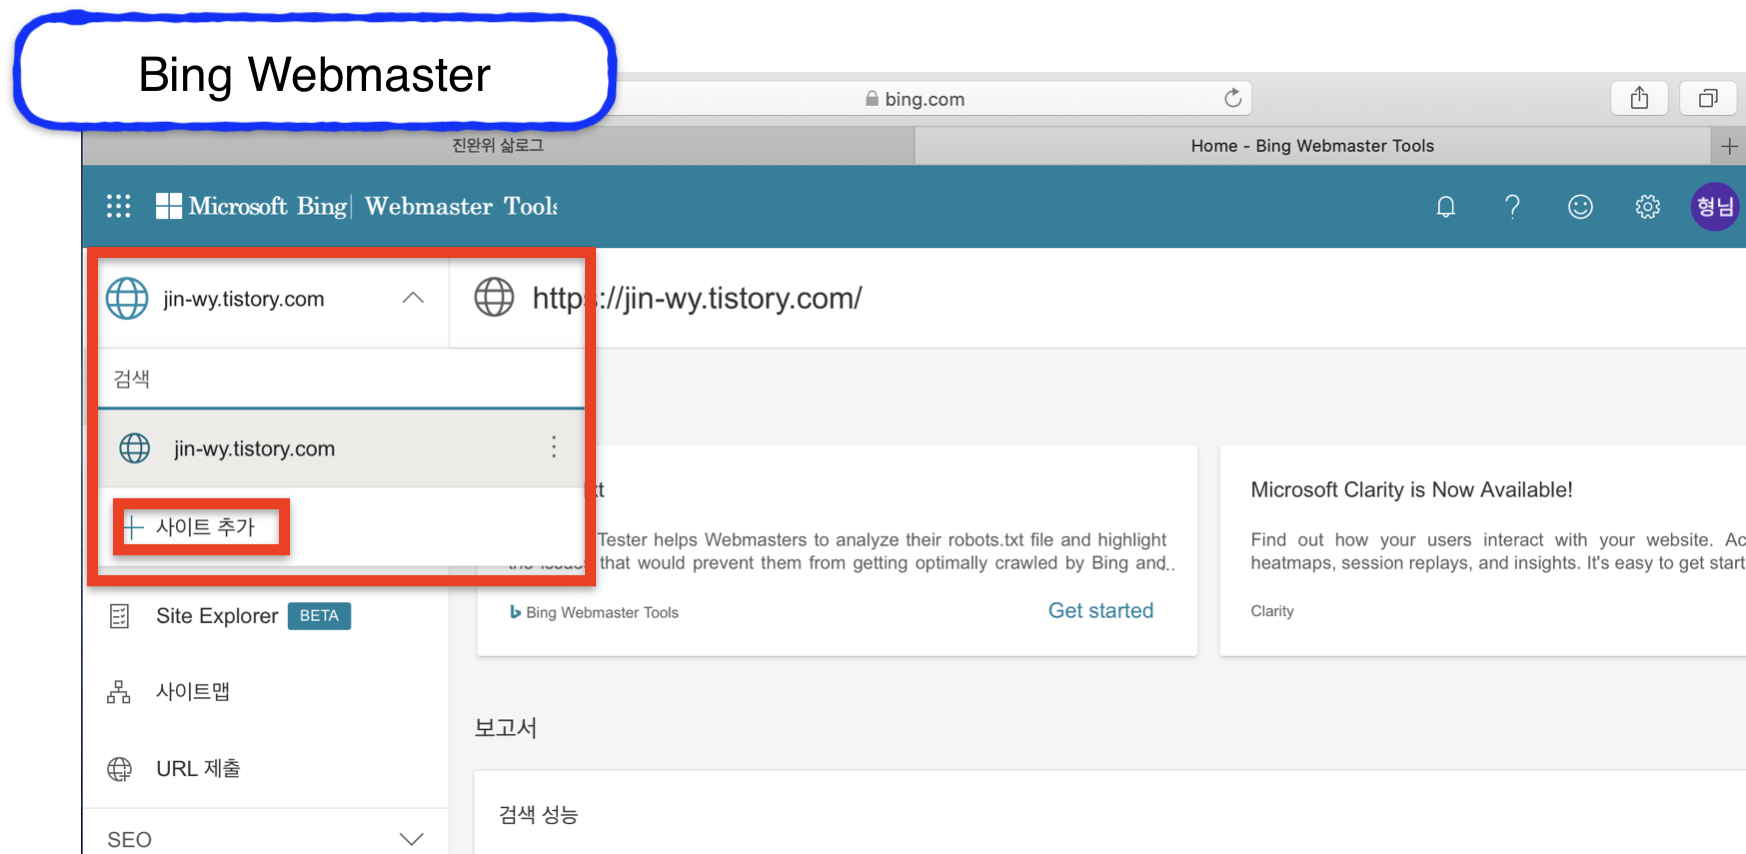This screenshot has width=1746, height=854.
Task: Click the BETA badge beside Site Explorer
Action: (319, 616)
